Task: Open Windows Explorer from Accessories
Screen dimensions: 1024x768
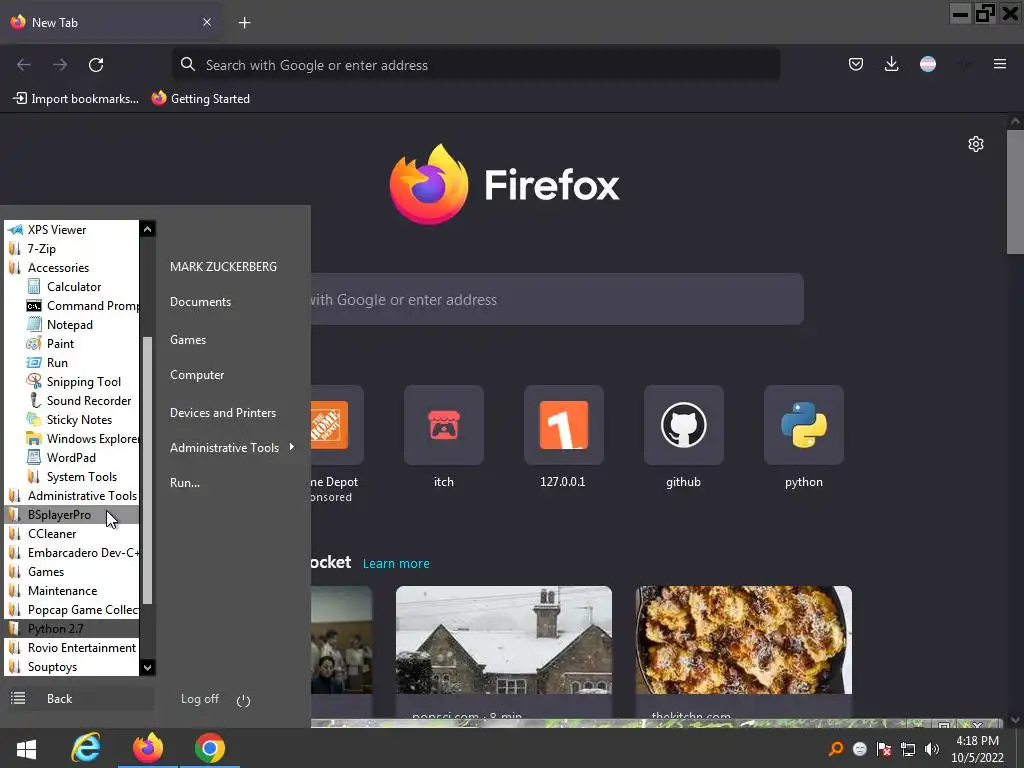Action: [x=82, y=438]
